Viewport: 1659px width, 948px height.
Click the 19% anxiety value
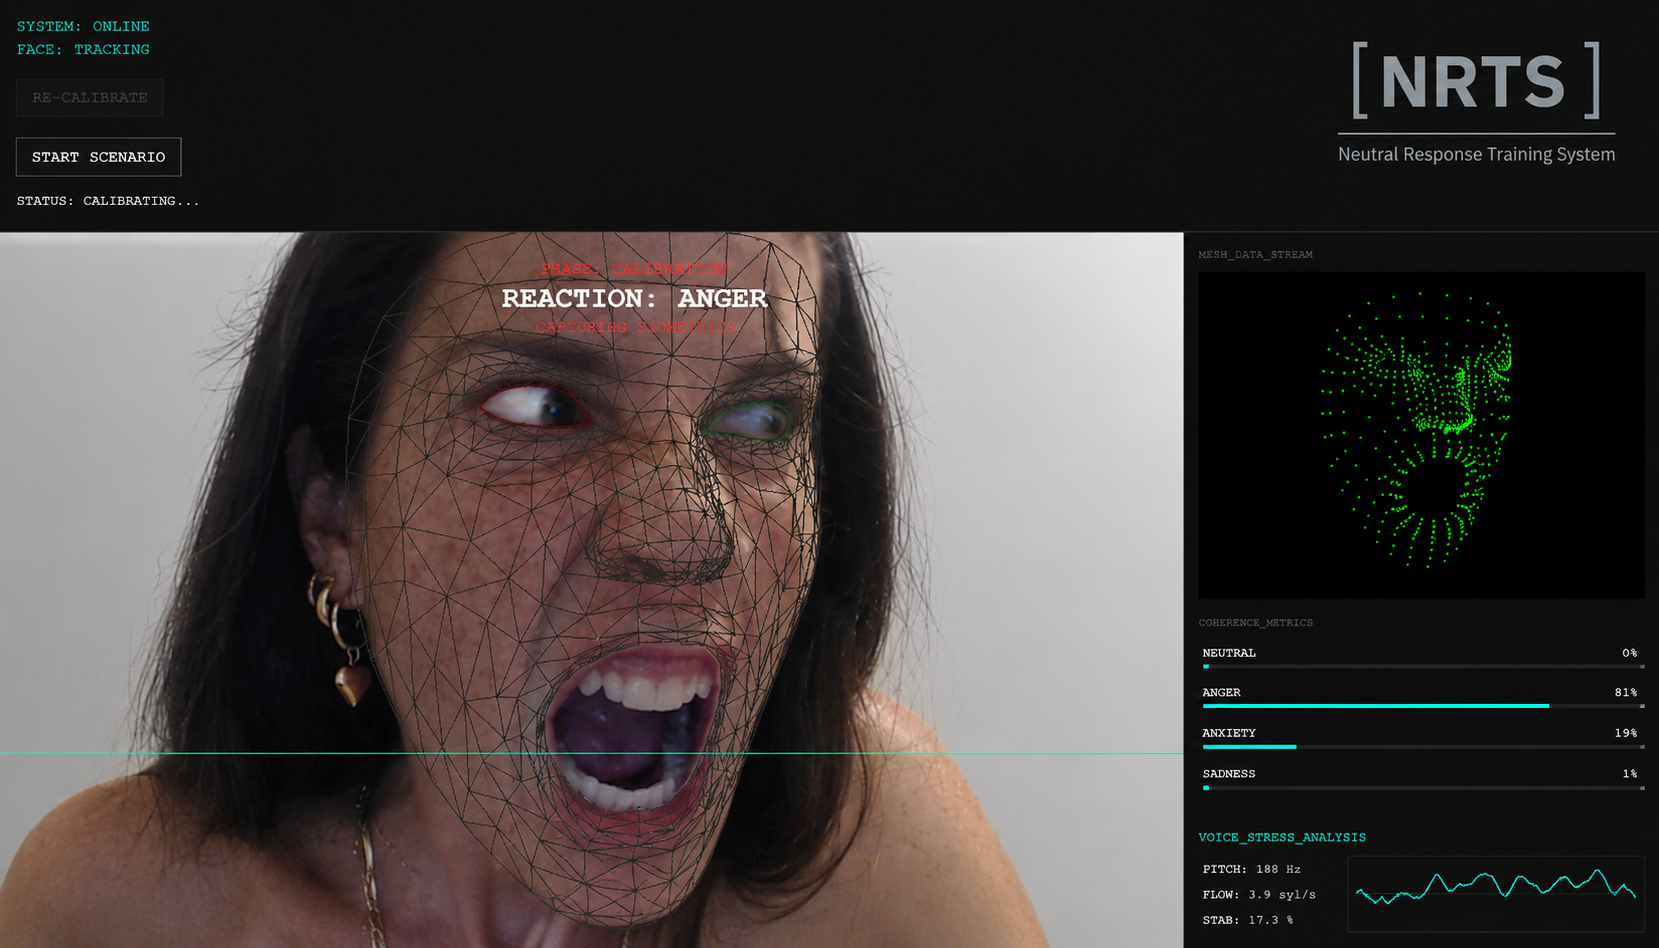click(1626, 733)
